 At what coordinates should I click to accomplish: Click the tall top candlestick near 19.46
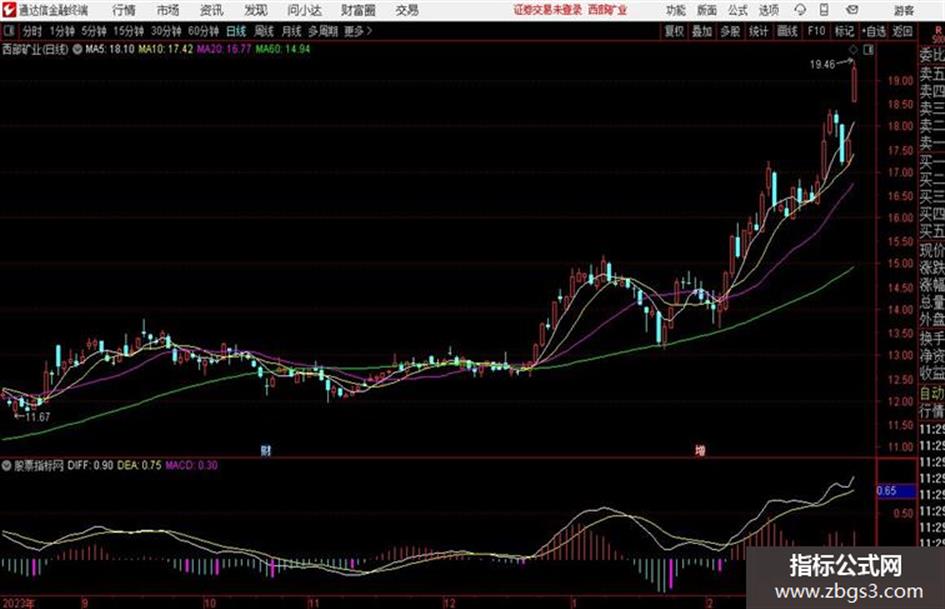[854, 84]
